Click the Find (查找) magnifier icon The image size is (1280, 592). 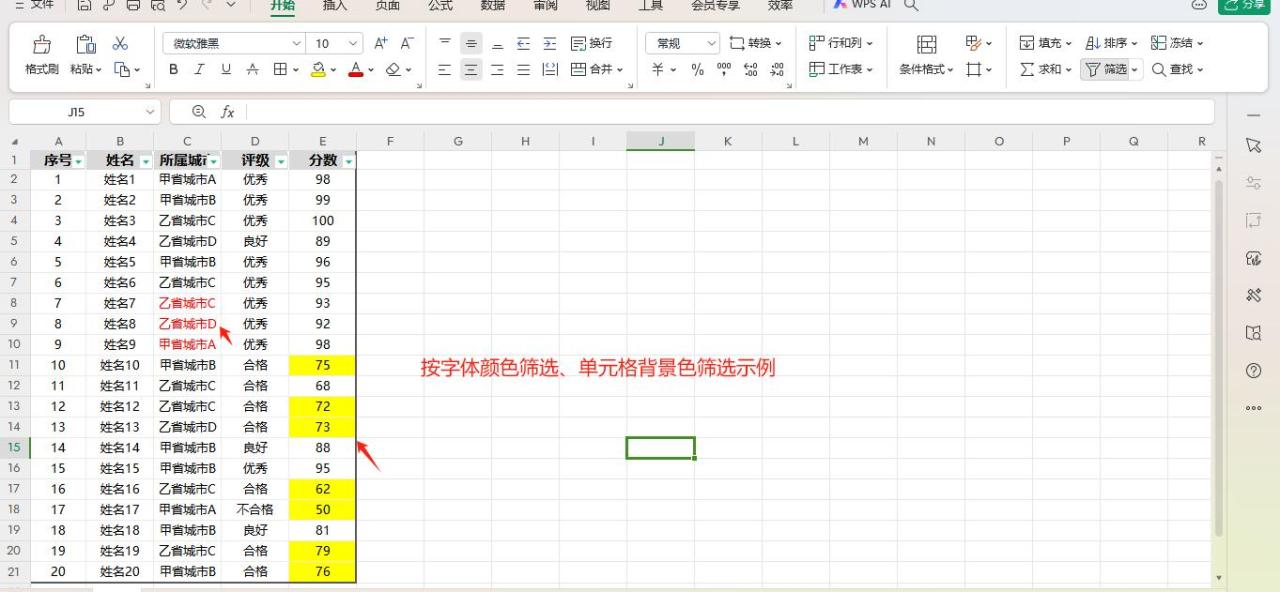pyautogui.click(x=1159, y=70)
